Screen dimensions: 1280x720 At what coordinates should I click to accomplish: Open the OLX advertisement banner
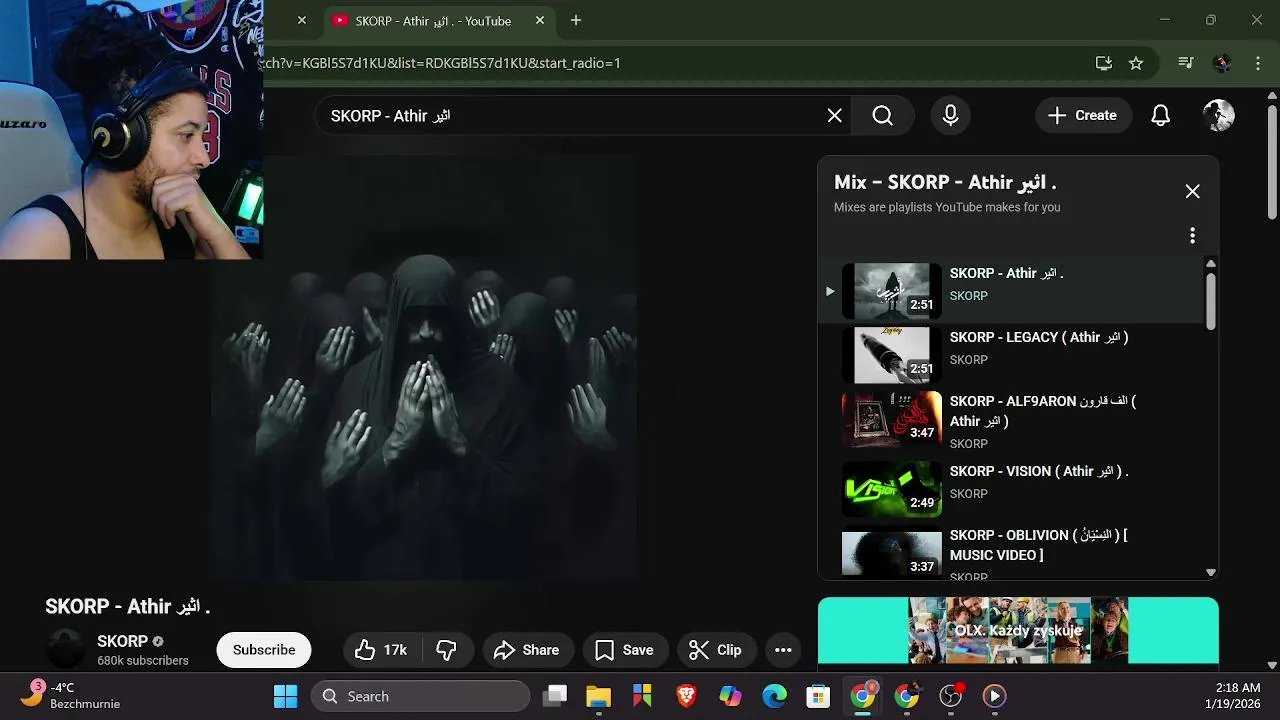point(1018,630)
